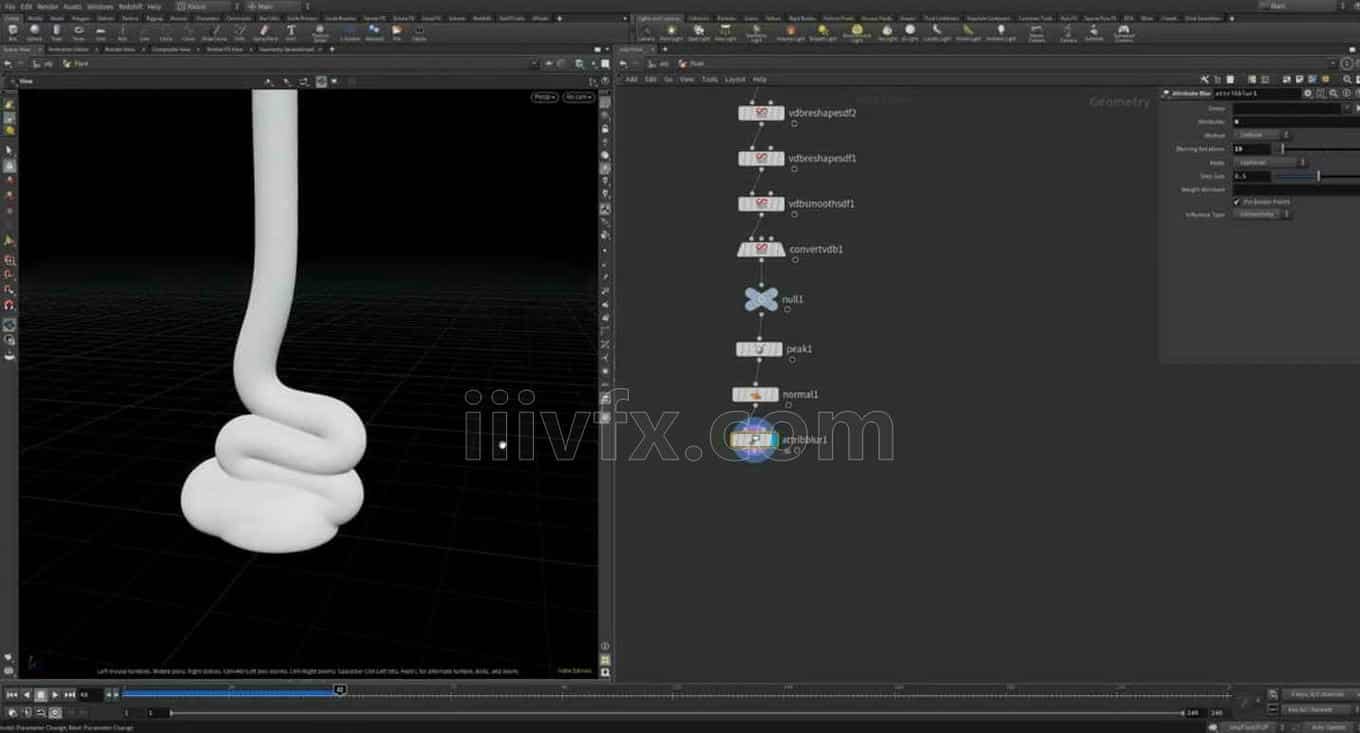Open the Persp viewport camera dropdown
The image size is (1360, 733).
[545, 97]
